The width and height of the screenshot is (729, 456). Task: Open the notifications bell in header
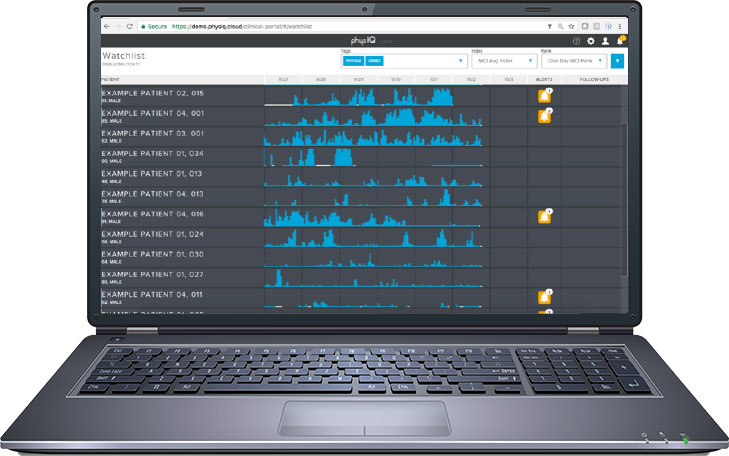[x=620, y=41]
